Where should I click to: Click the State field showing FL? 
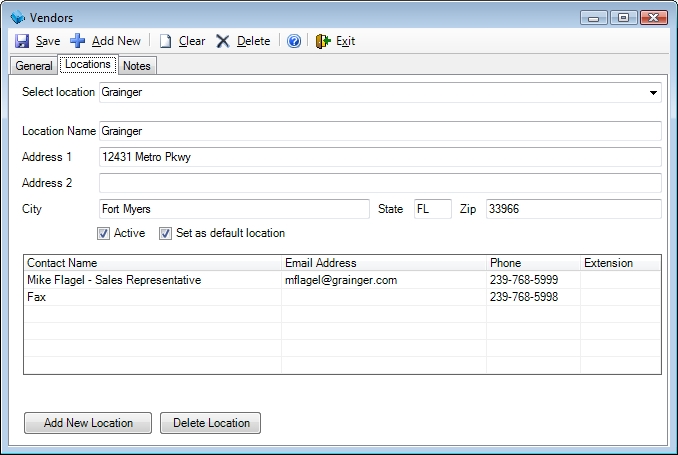433,209
